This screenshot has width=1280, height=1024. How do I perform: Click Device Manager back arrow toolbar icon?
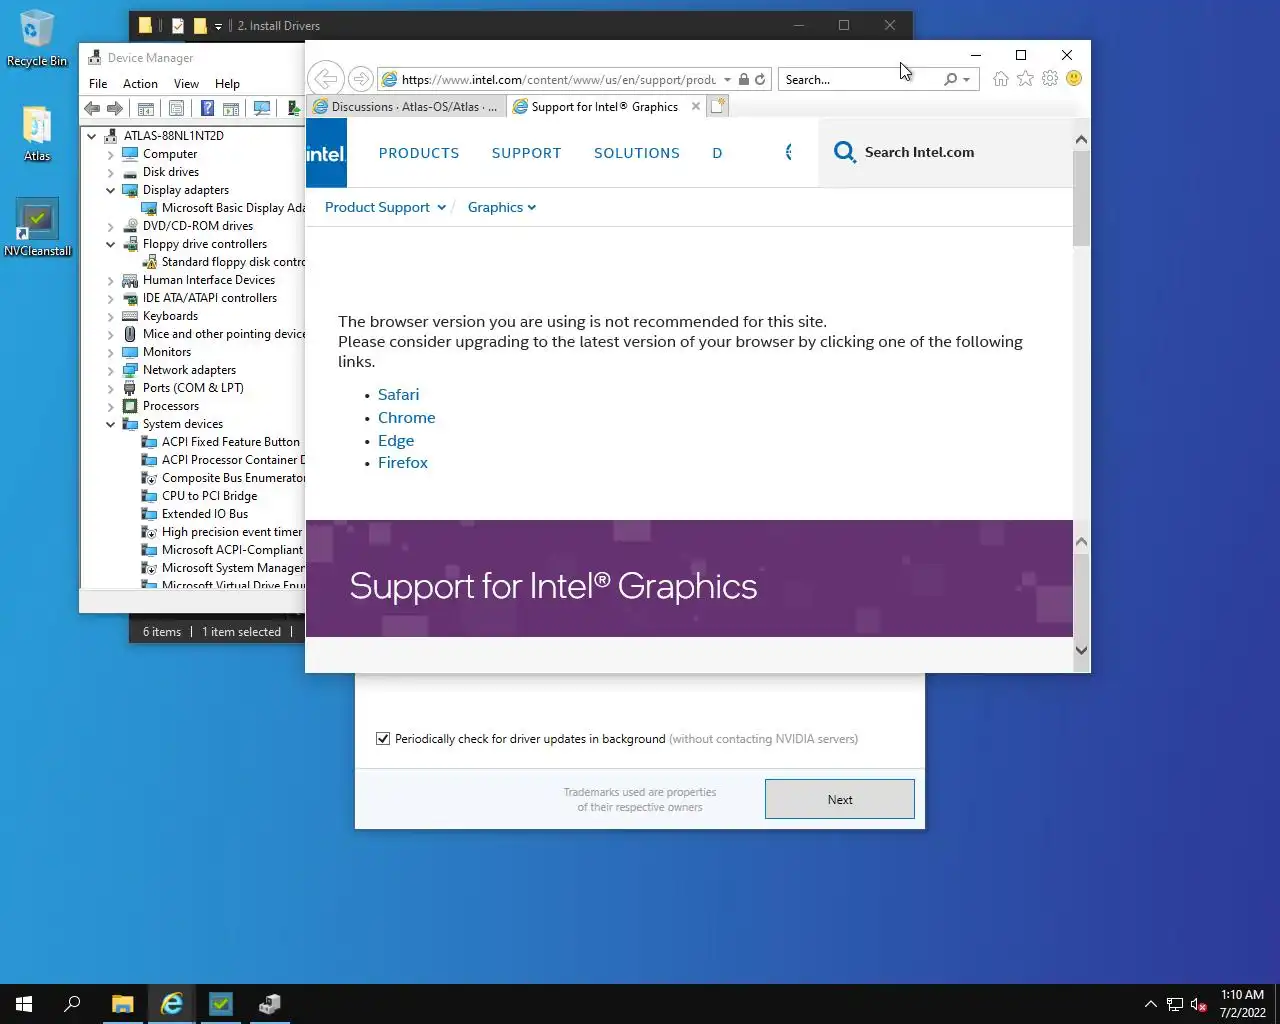(92, 108)
